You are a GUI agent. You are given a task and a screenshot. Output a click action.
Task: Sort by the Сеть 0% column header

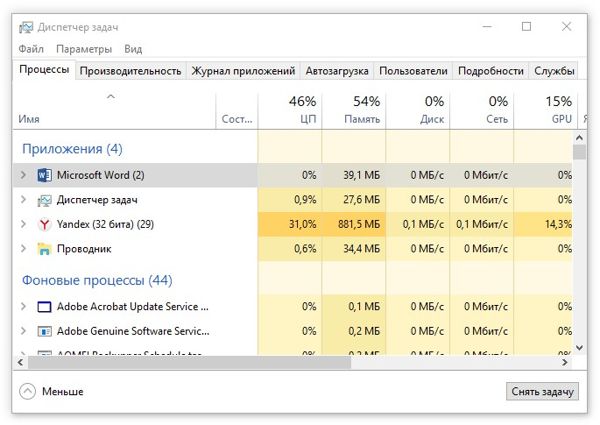[481, 111]
